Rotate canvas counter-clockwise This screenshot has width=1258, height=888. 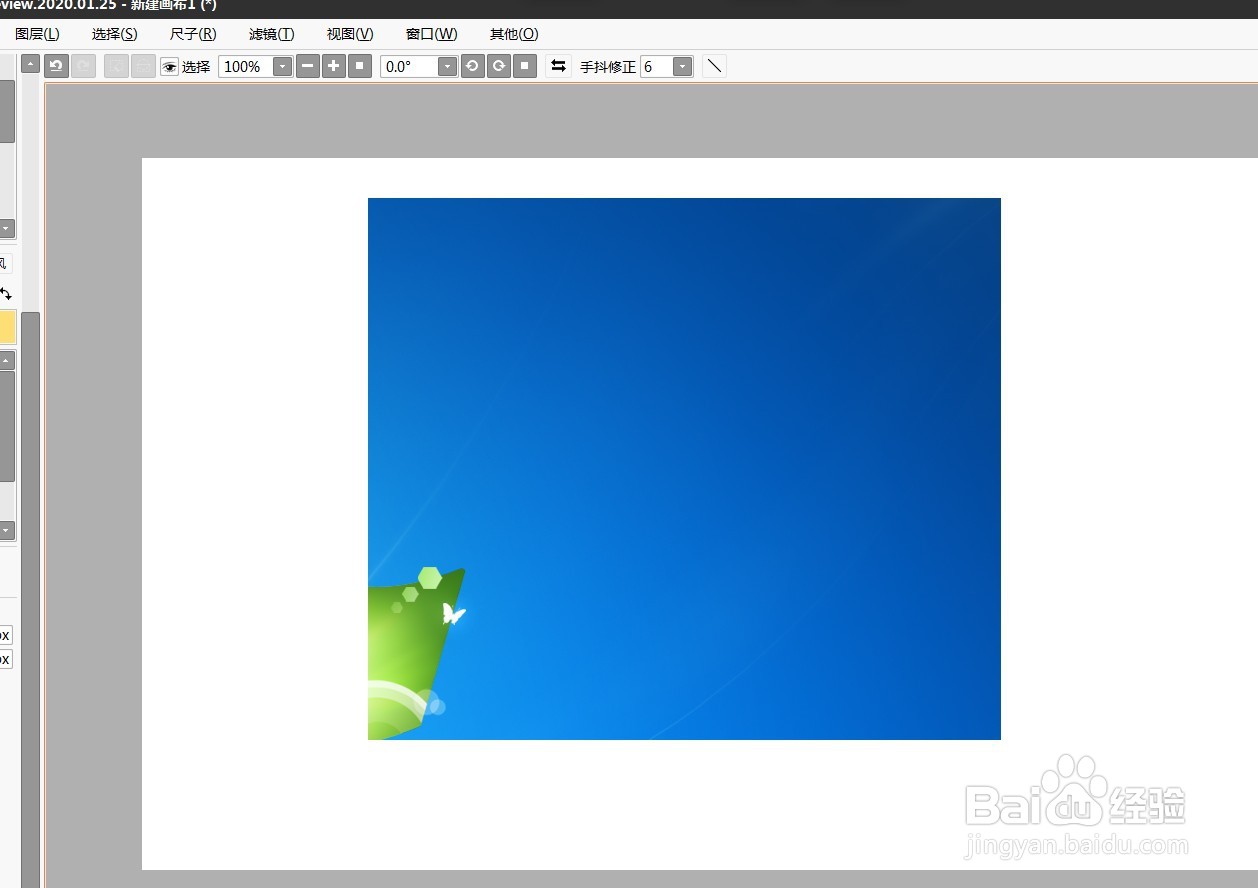[472, 66]
